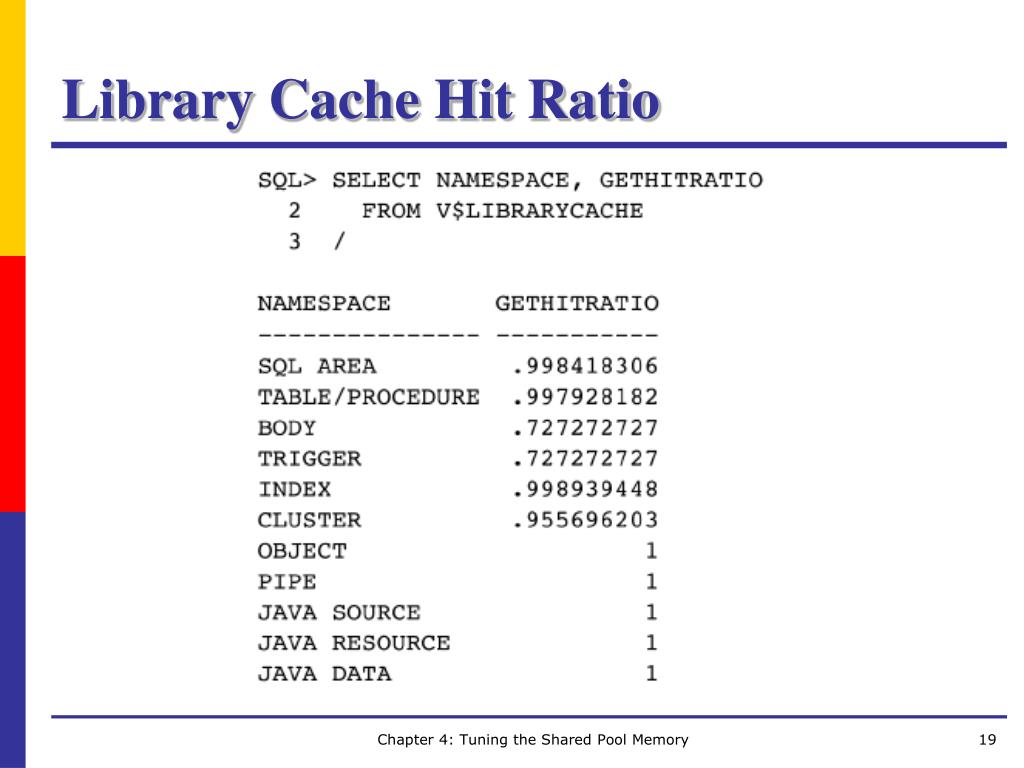Click the ratio 1 in JAVA RESOURCE row
The image size is (1024, 768).
point(651,643)
